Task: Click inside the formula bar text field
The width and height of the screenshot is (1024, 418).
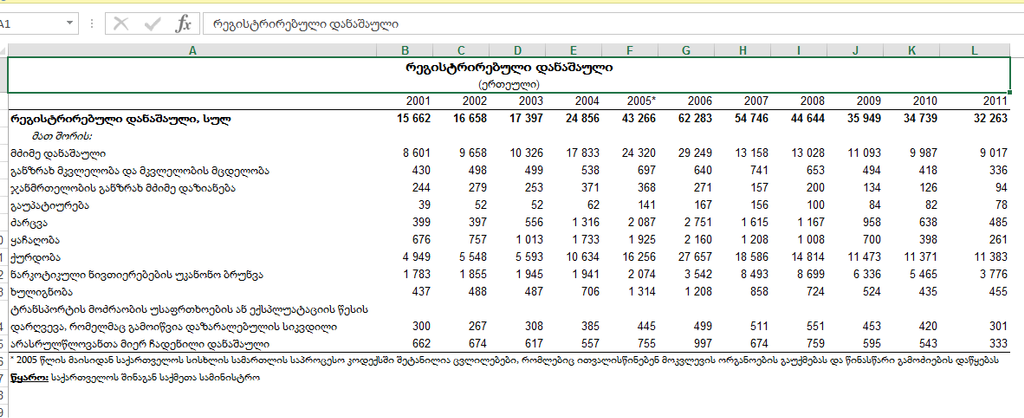Action: 613,24
